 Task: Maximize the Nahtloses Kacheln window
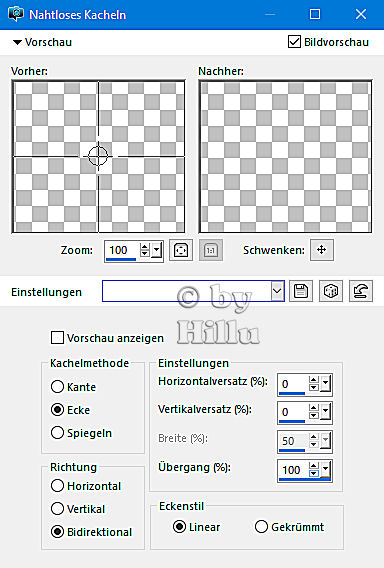(315, 14)
